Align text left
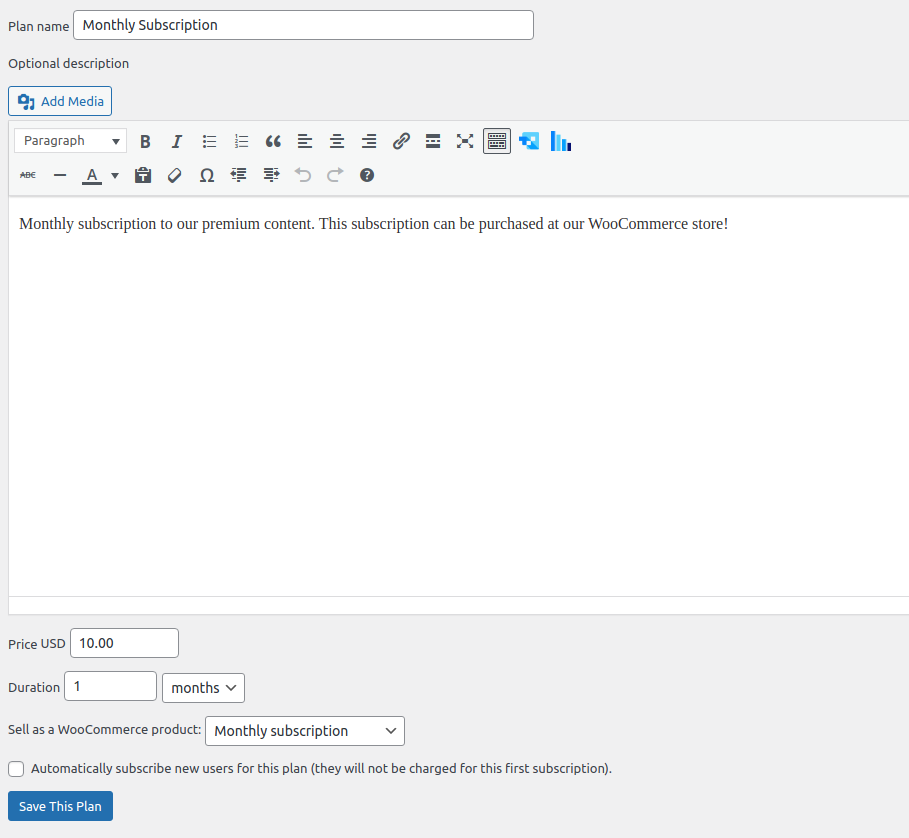This screenshot has width=909, height=838. click(x=305, y=141)
